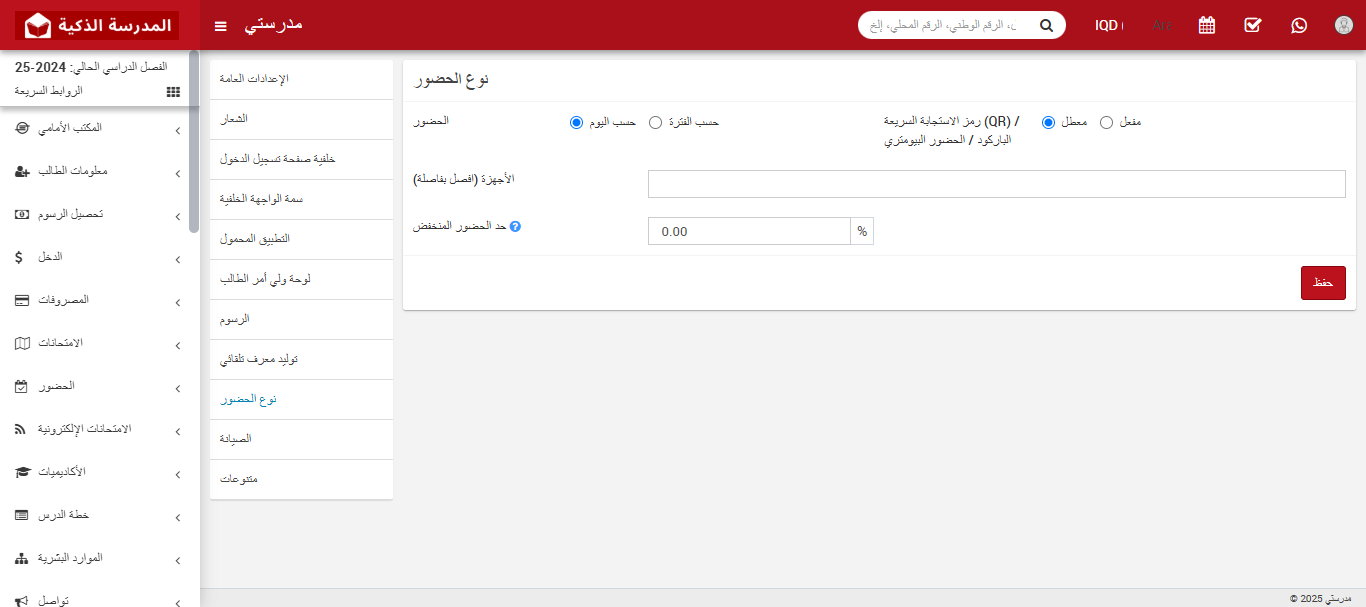Click help icon beside حد الحضور المنخفض
The width and height of the screenshot is (1366, 607).
tap(515, 226)
